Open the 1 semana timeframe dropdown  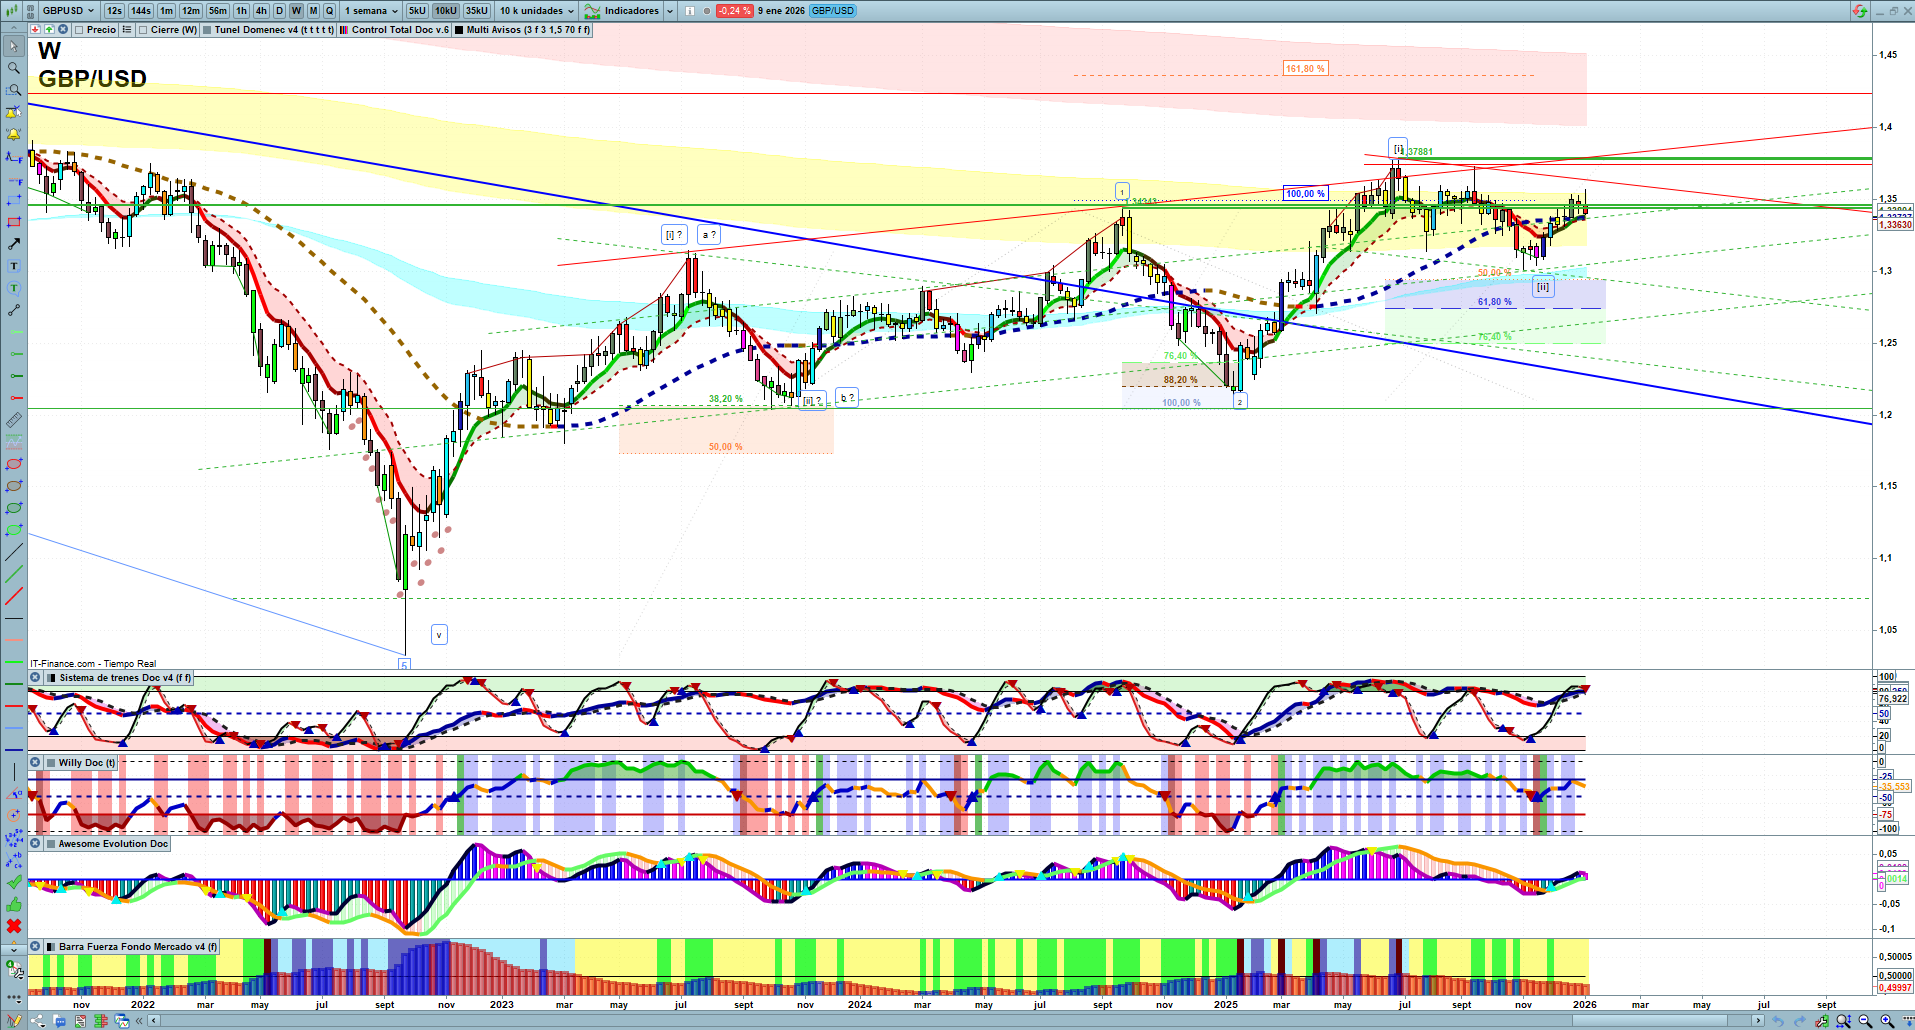click(x=371, y=11)
